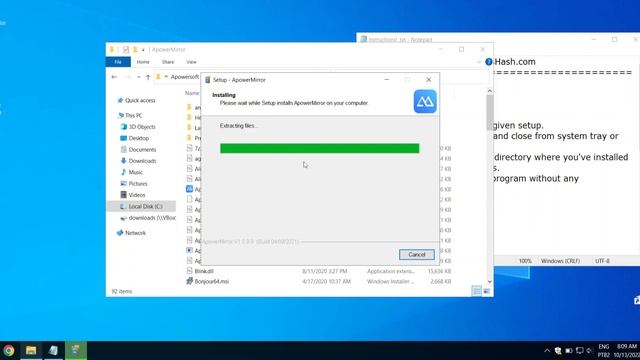Click the ApowerMirror app file icon in list

(189, 189)
